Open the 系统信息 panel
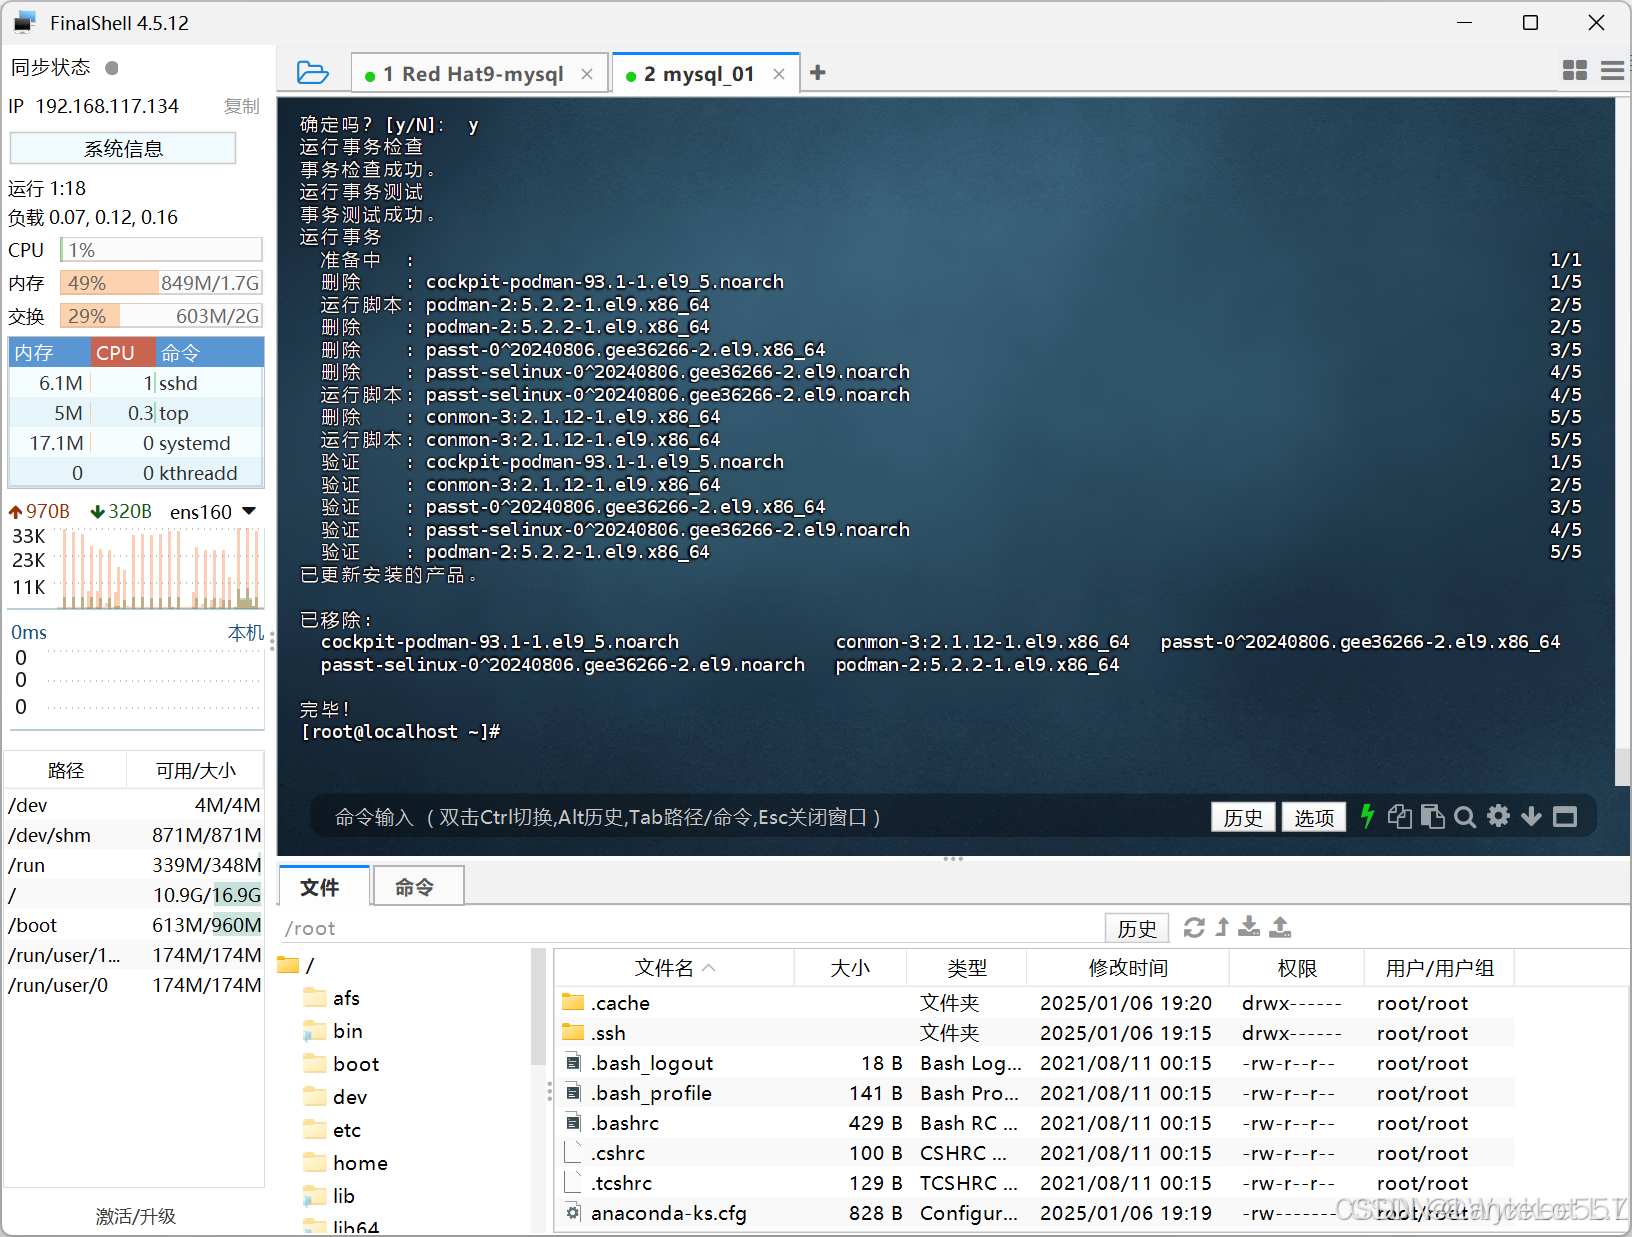The height and width of the screenshot is (1237, 1632). point(122,148)
